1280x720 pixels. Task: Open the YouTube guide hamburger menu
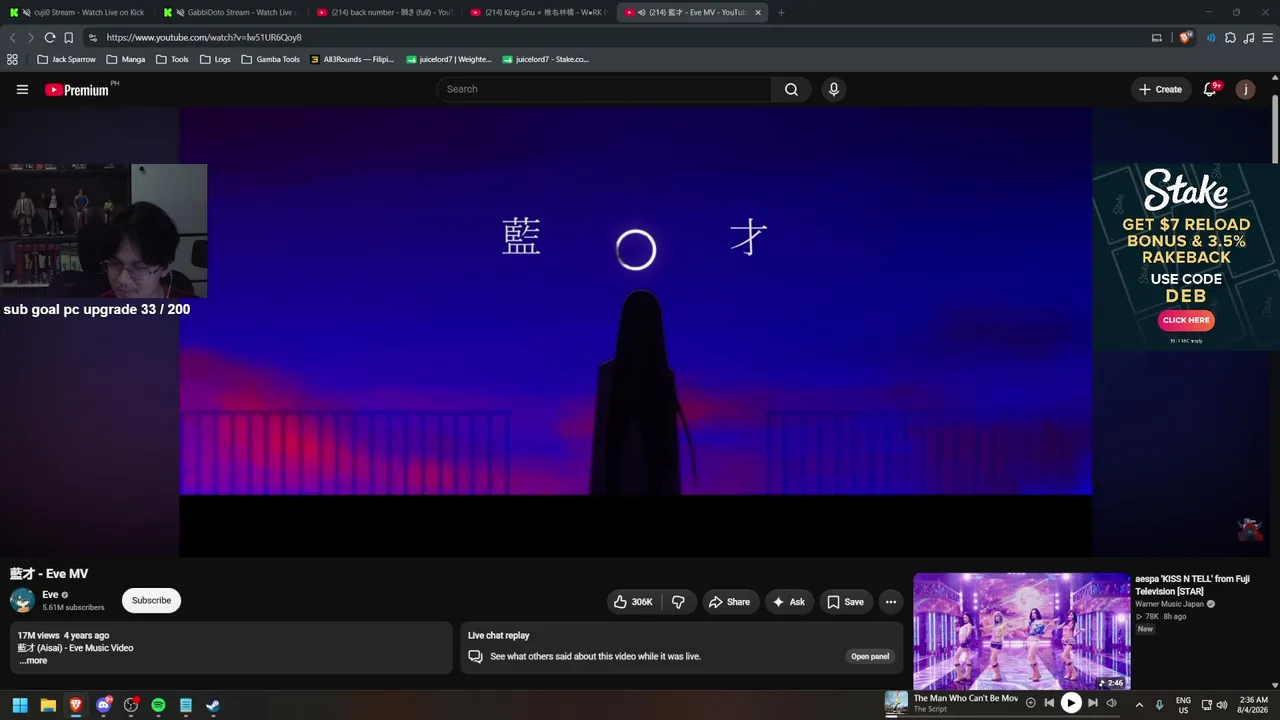pos(22,89)
